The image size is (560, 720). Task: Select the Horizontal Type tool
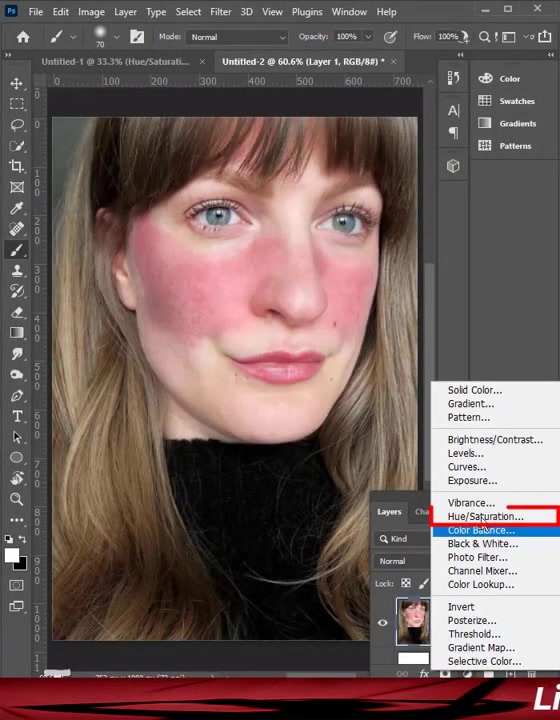click(17, 416)
